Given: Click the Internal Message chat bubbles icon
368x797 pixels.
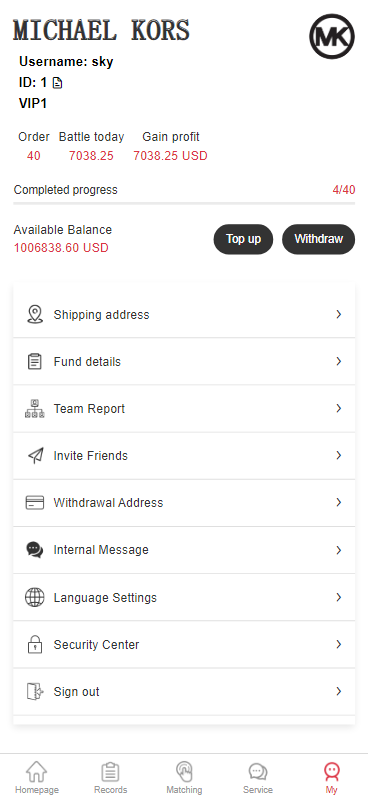Looking at the screenshot, I should coord(35,550).
